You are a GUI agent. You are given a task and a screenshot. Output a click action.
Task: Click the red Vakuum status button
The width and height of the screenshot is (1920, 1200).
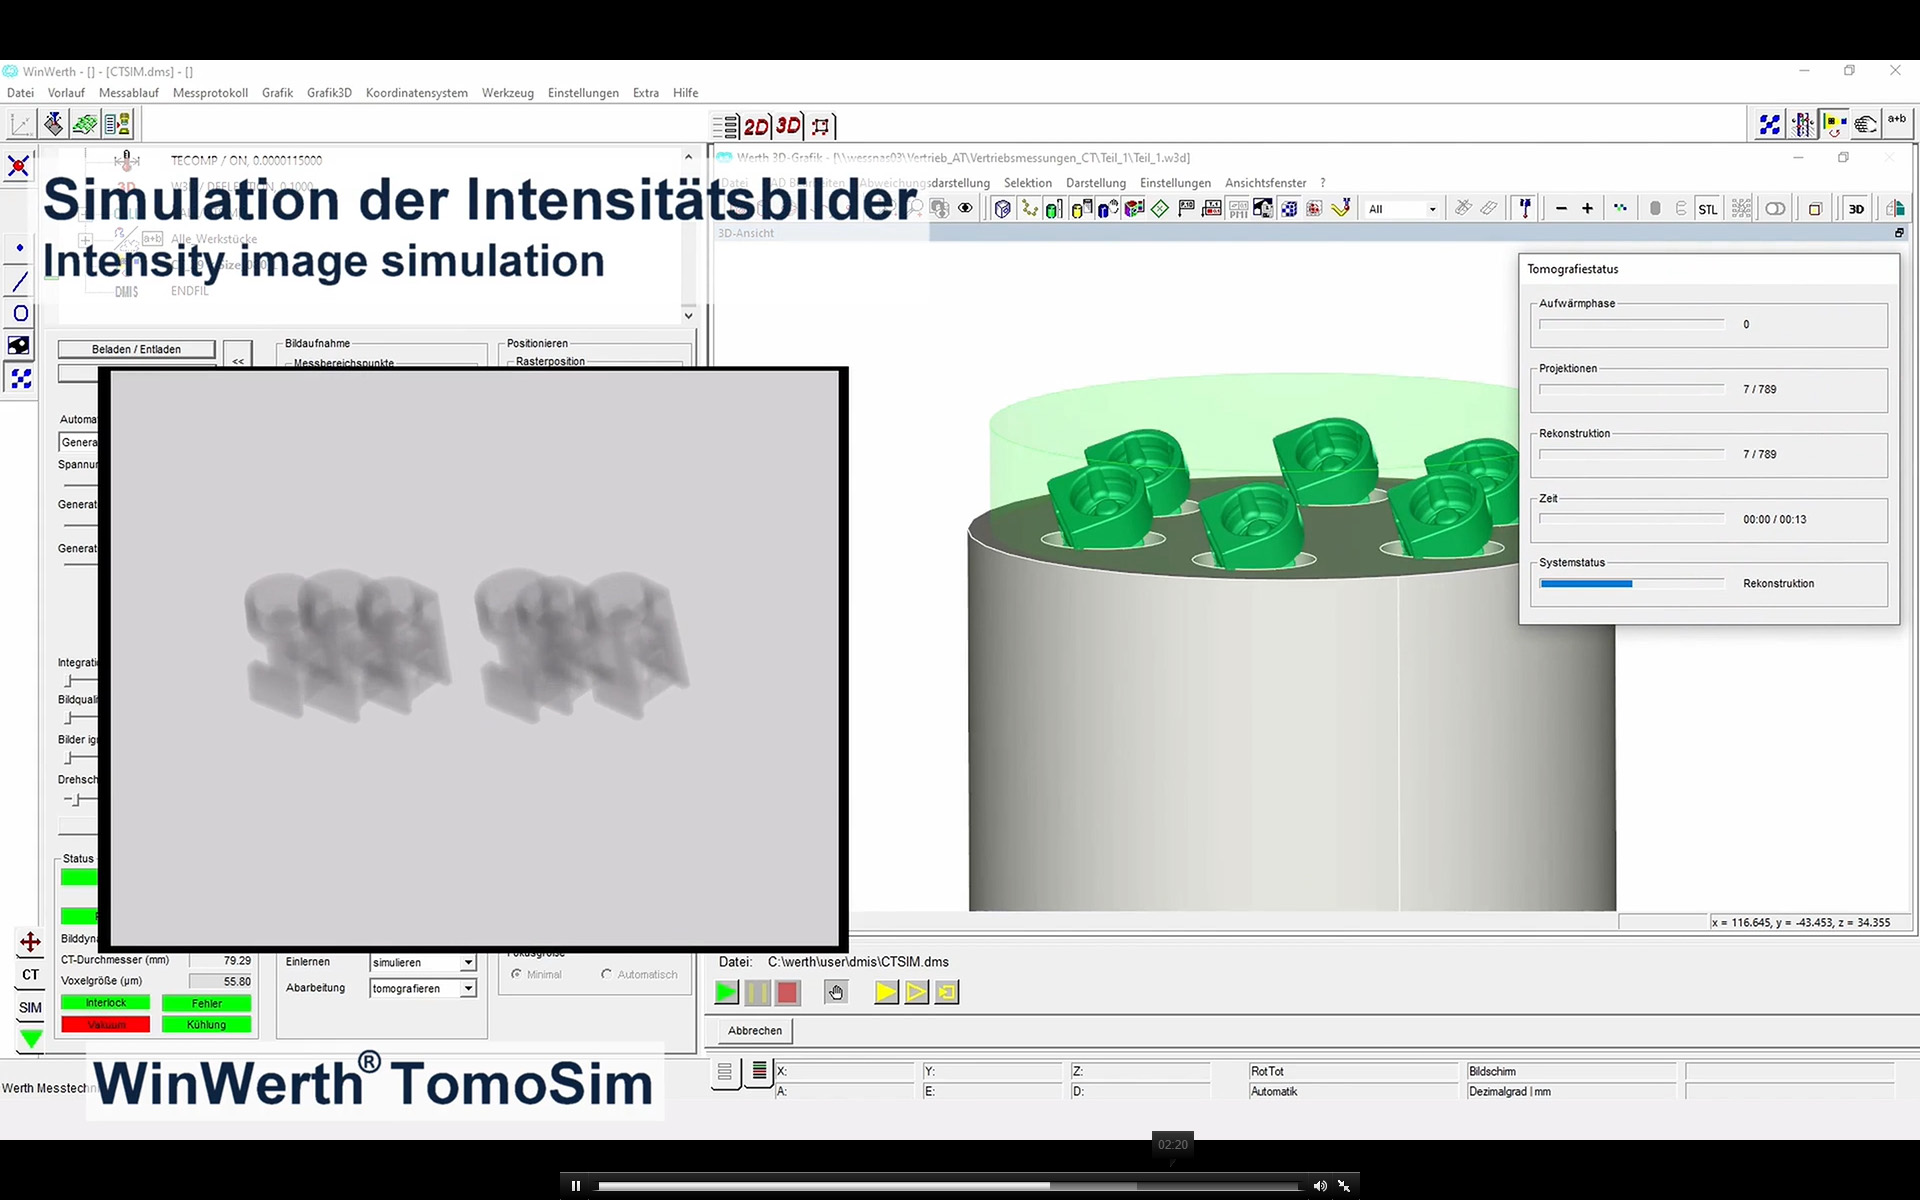coord(106,1025)
